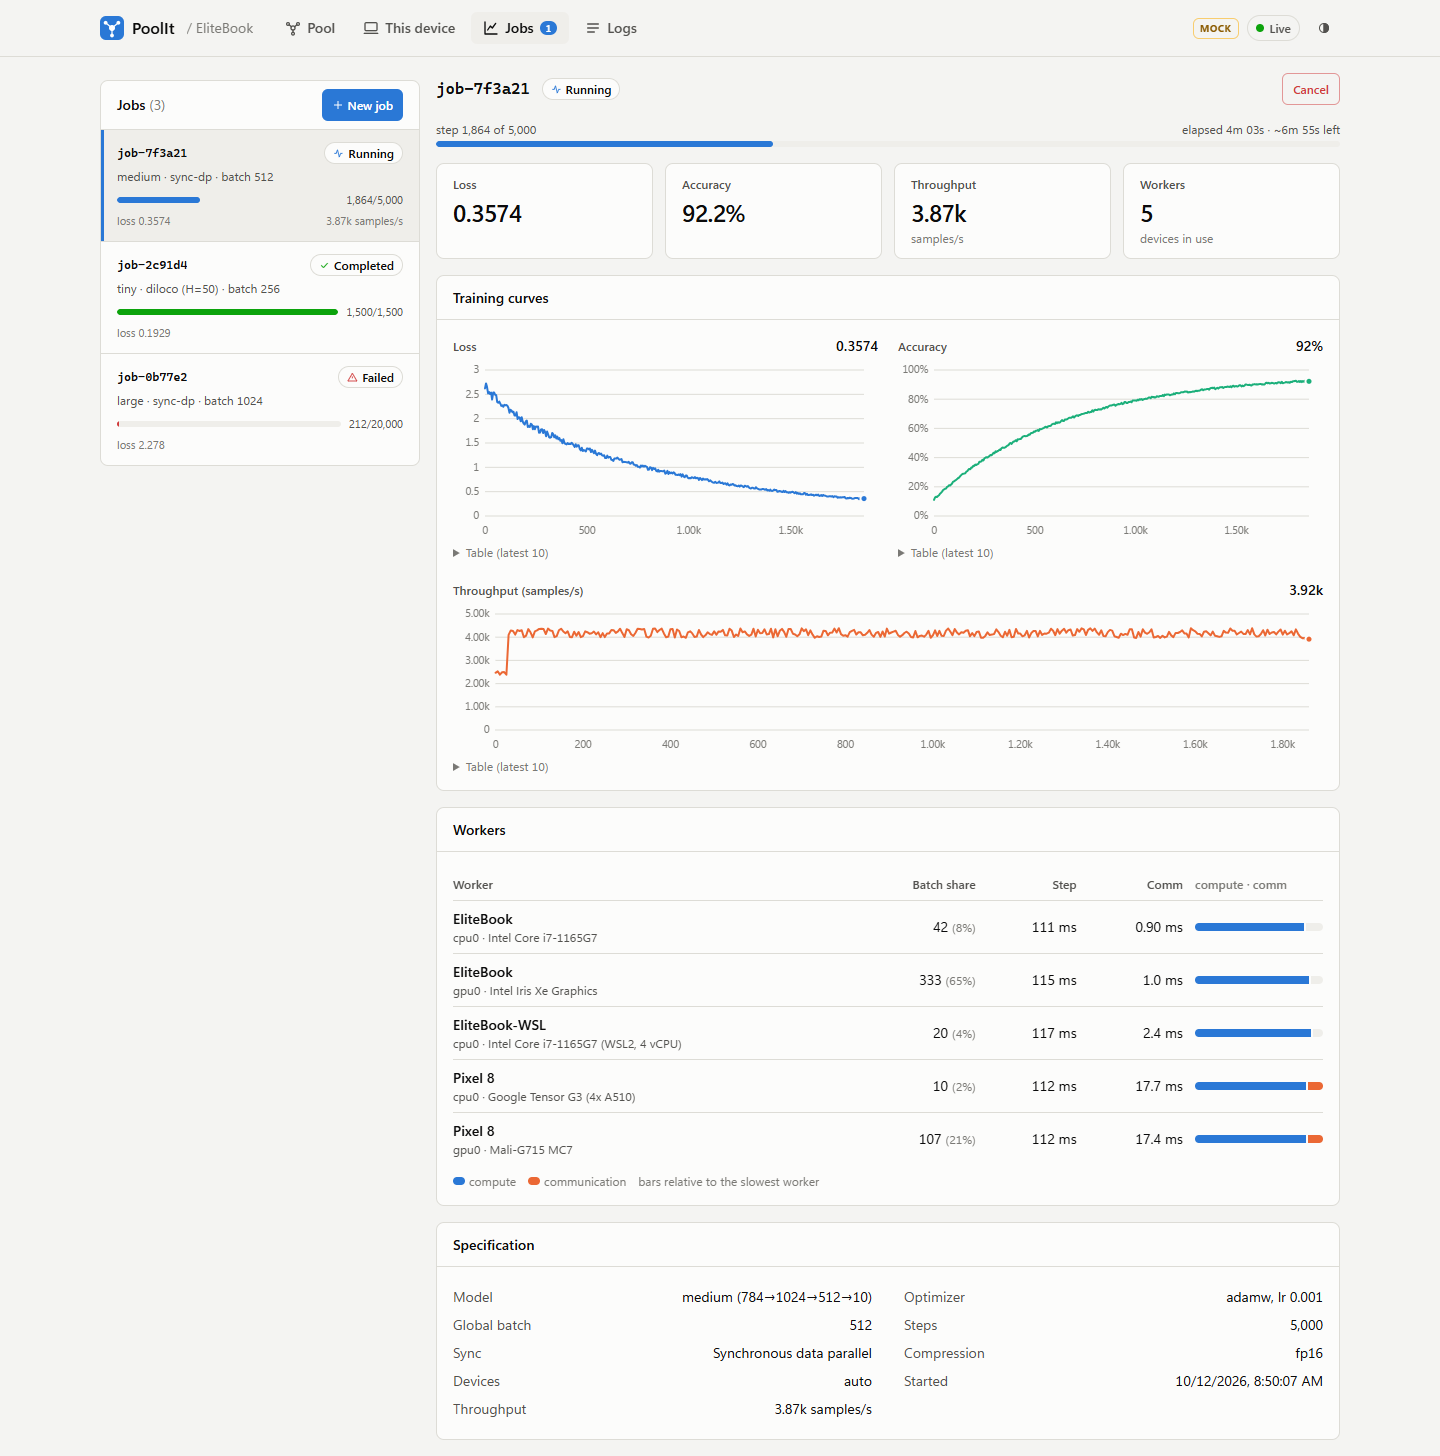Viewport: 1440px width, 1456px height.
Task: Select job-7f3a21 in the jobs list
Action: pos(260,186)
